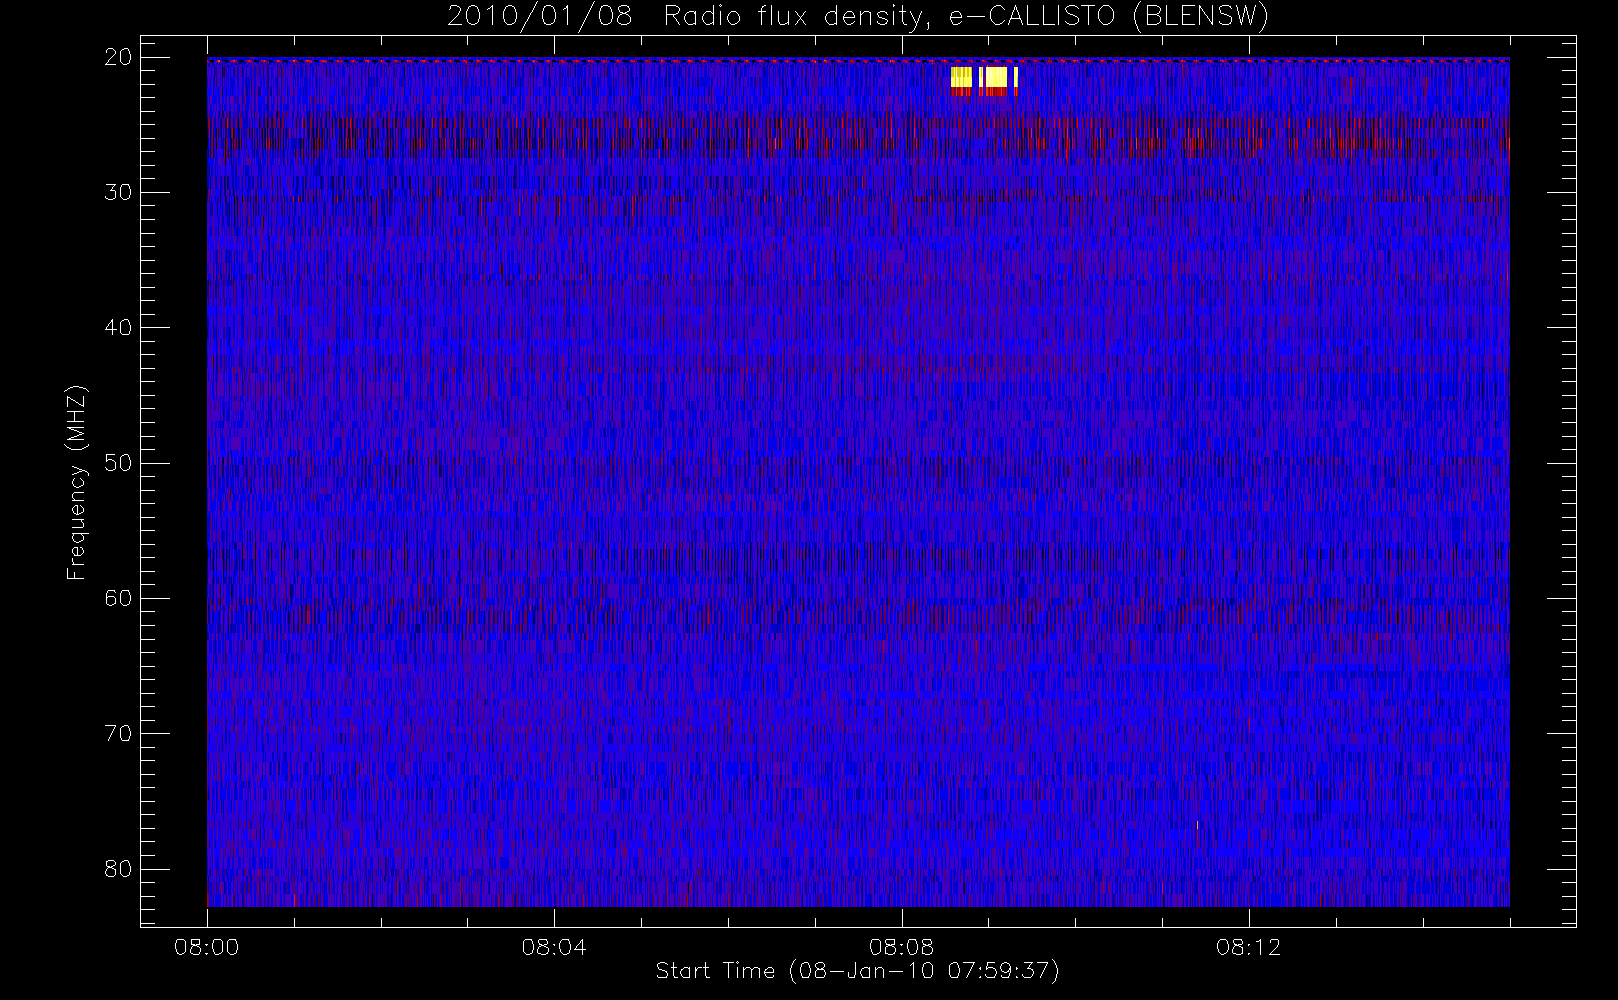Click the "80" frequency tick label

[x=118, y=869]
